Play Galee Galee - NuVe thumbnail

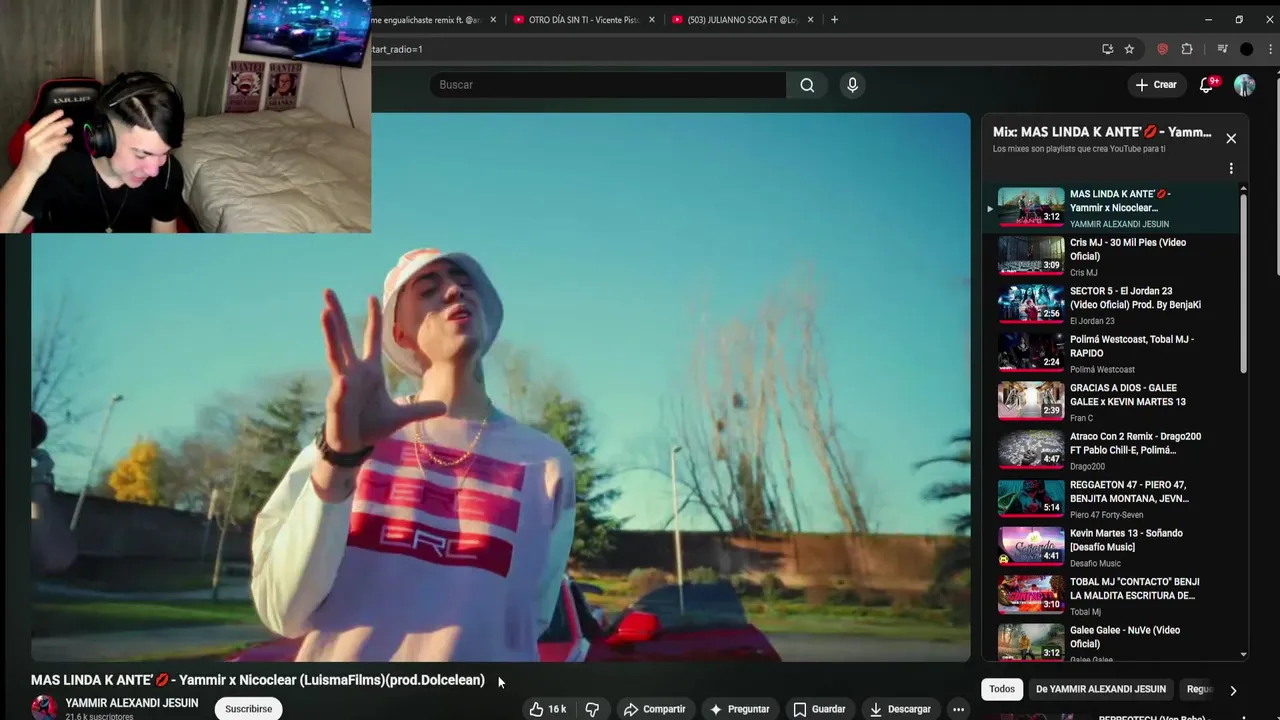(x=1031, y=643)
